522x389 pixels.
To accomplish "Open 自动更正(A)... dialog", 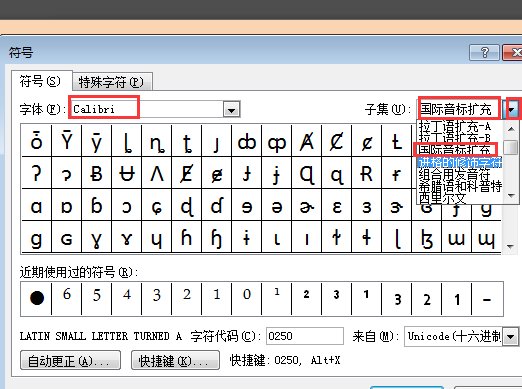I will click(x=70, y=361).
